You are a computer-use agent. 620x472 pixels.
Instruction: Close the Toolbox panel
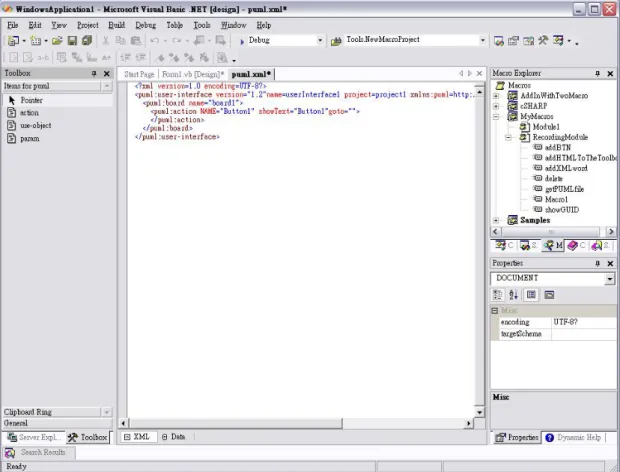106,74
